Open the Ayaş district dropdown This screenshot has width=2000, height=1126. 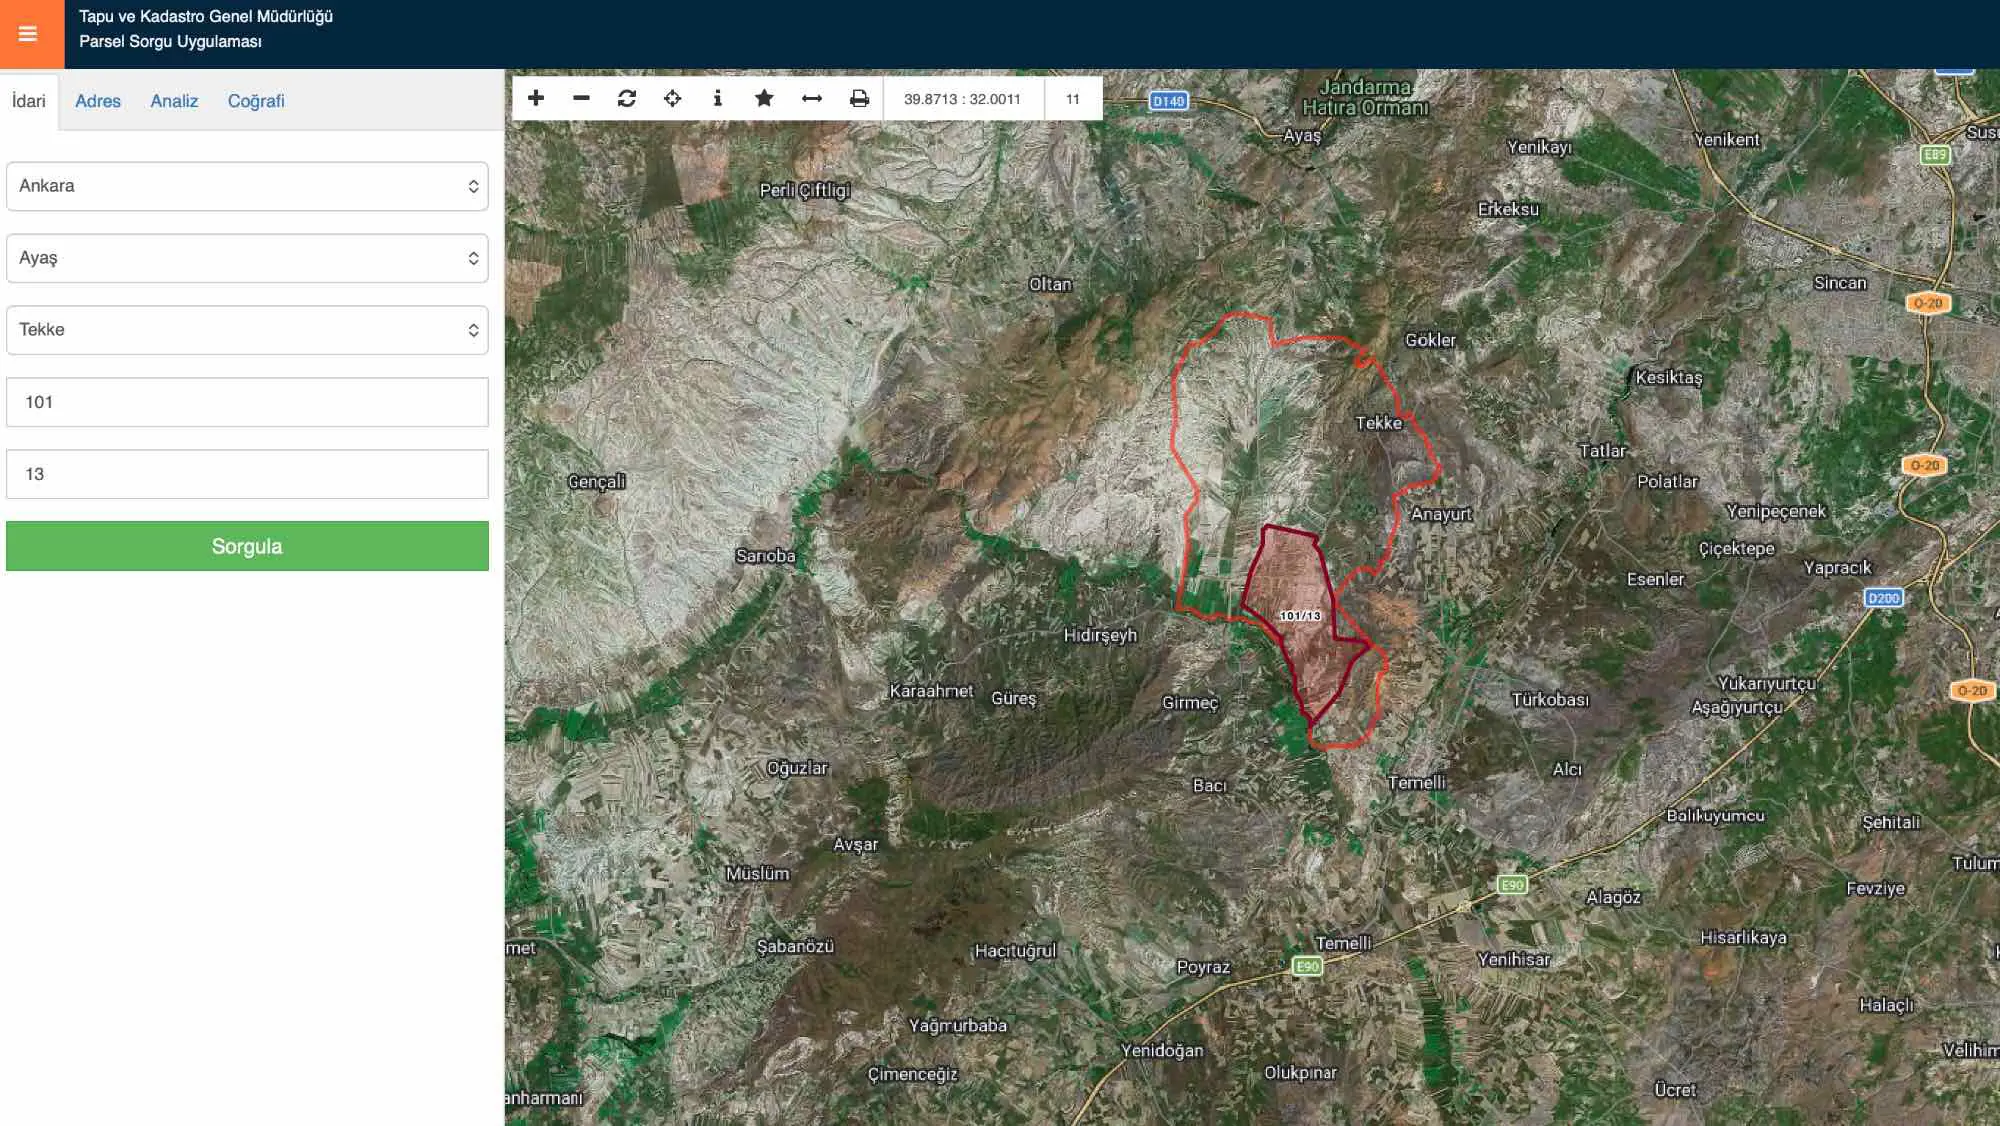[x=247, y=258]
